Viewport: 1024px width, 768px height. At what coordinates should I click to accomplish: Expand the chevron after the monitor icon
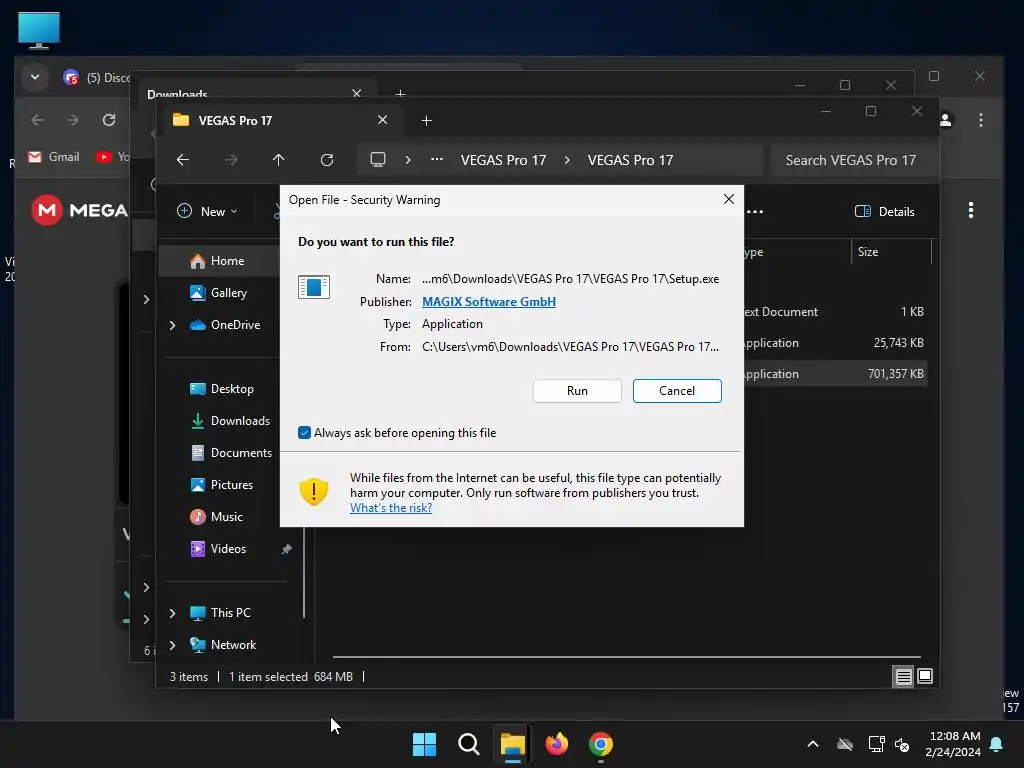click(x=408, y=160)
